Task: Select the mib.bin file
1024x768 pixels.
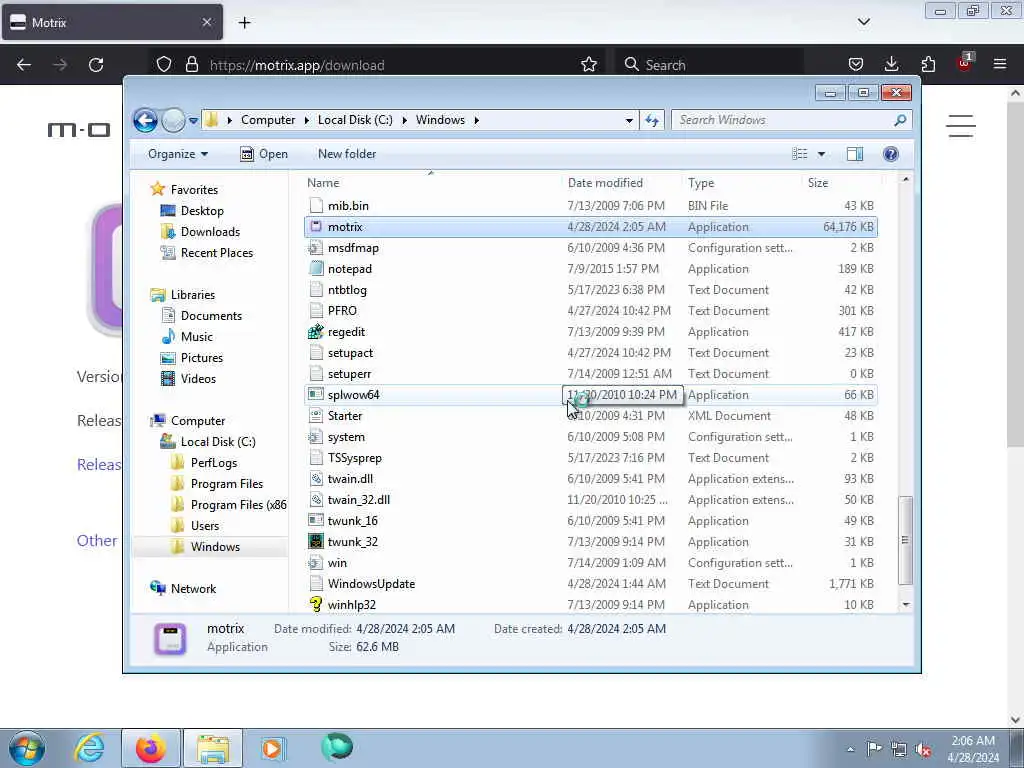Action: [591, 206]
